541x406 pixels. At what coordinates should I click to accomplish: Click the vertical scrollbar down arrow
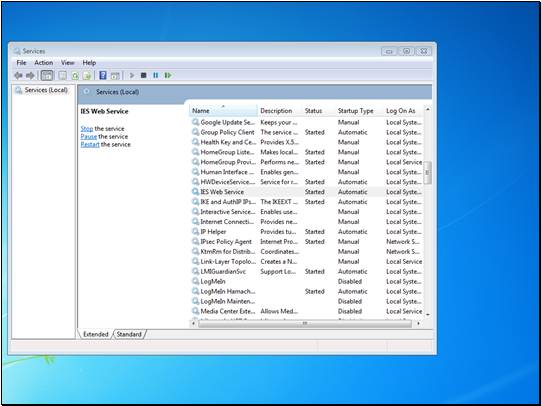coord(428,314)
